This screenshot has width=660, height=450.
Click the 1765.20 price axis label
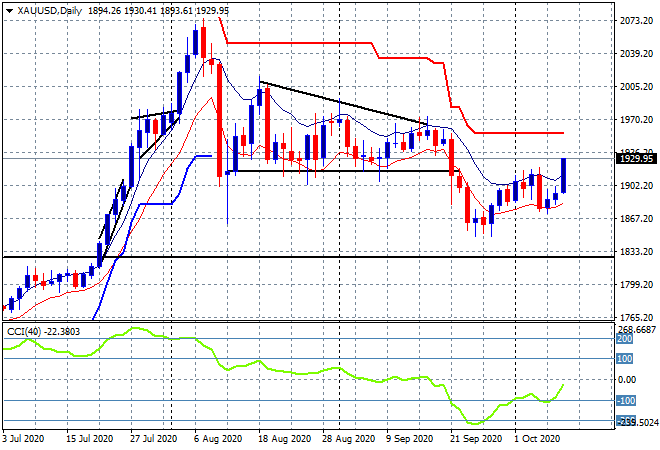click(x=636, y=317)
